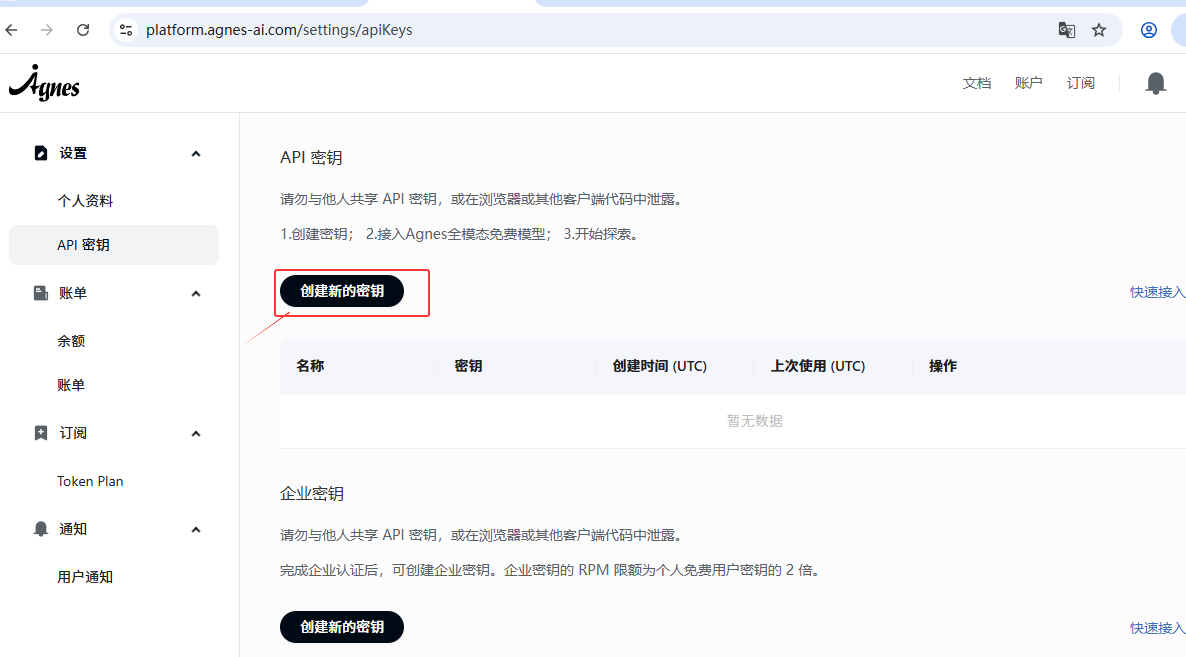Click the 暂无数据 empty table text
This screenshot has width=1186, height=657.
[x=754, y=421]
